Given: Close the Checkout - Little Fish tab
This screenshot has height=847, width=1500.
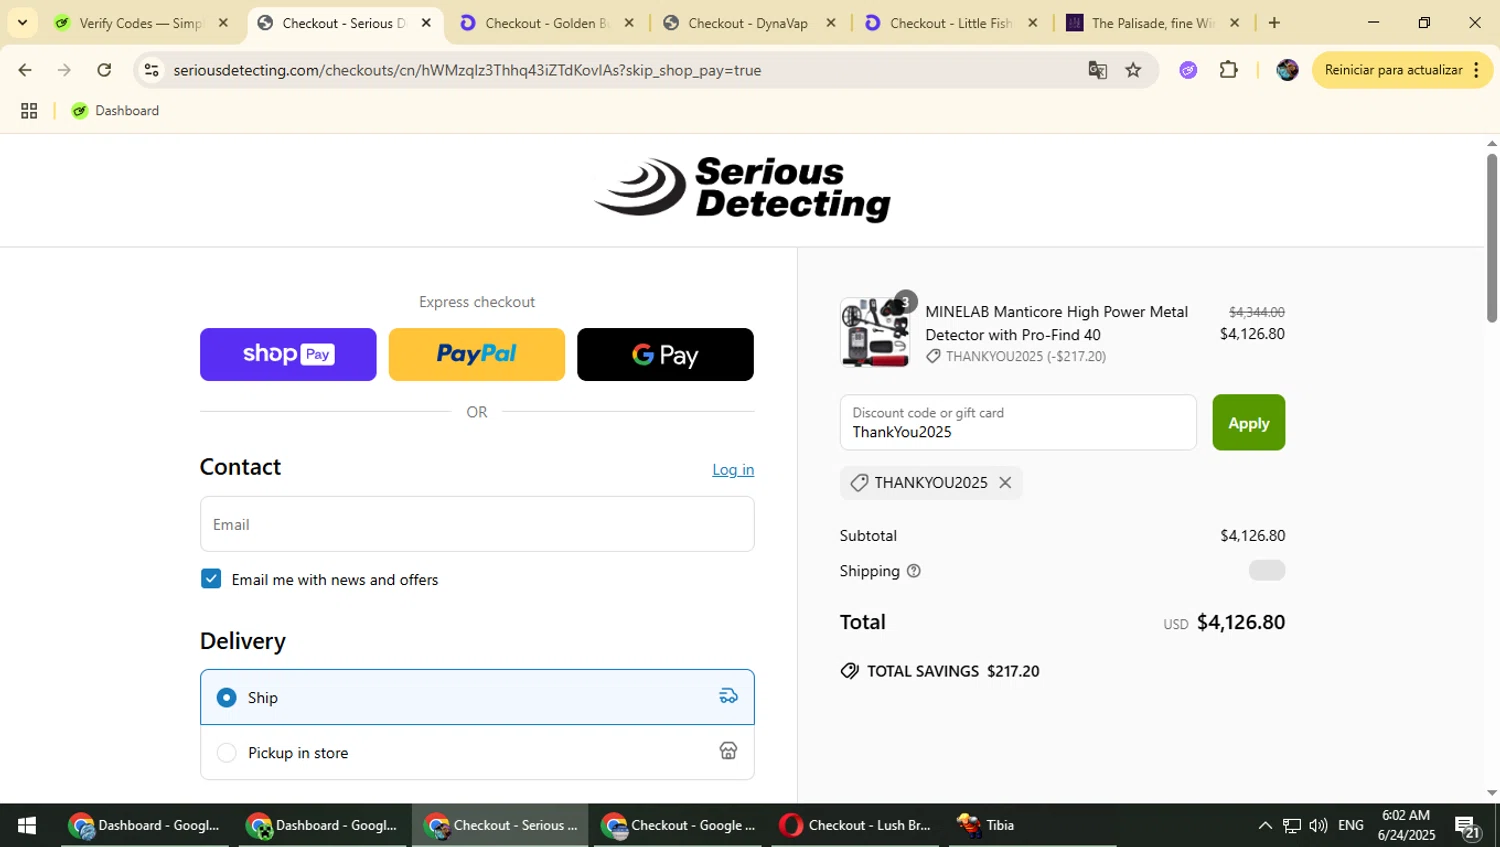Looking at the screenshot, I should coord(1033,23).
